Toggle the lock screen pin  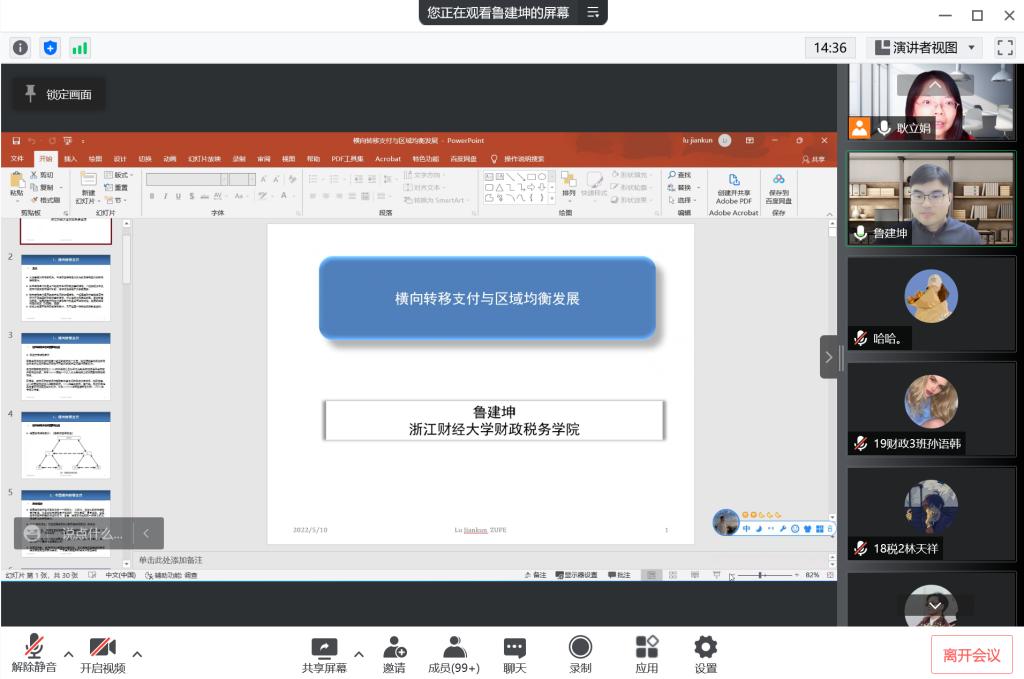[58, 94]
